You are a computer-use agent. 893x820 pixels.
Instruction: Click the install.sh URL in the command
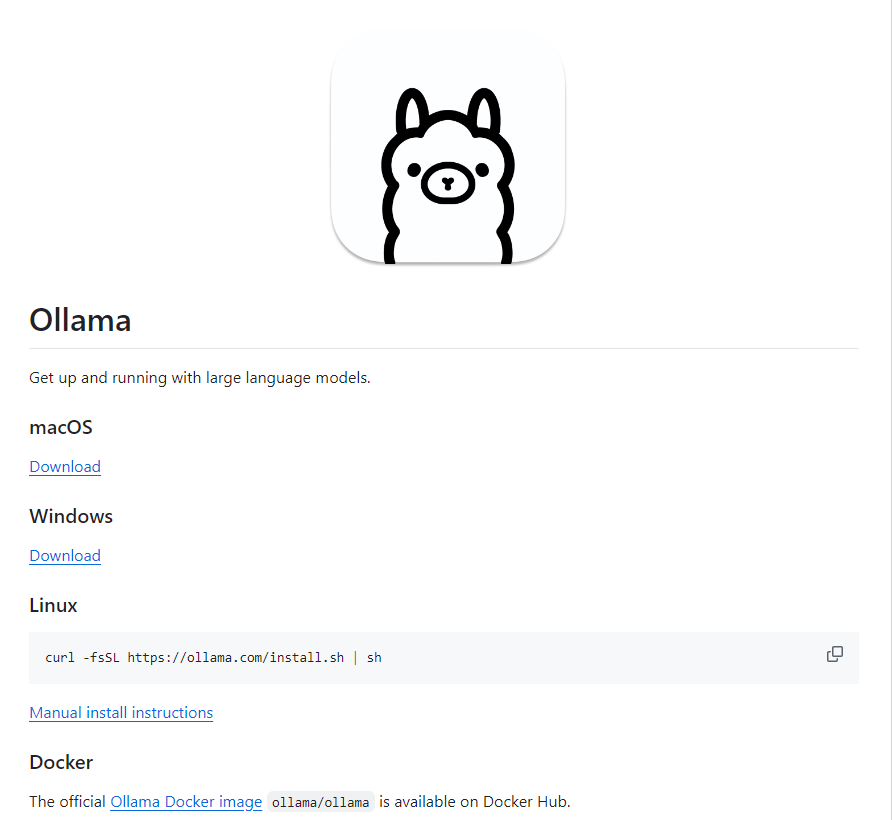coord(235,658)
